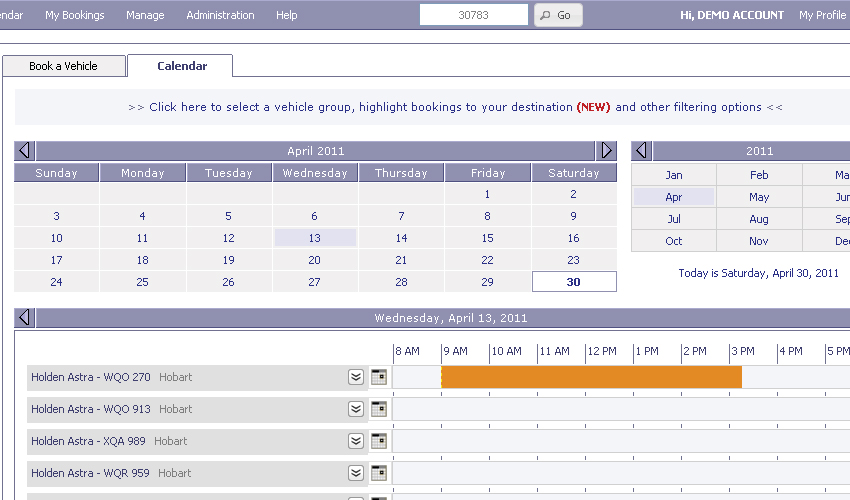The width and height of the screenshot is (850, 500).
Task: Switch to Book a Vehicle tab
Action: [x=64, y=66]
